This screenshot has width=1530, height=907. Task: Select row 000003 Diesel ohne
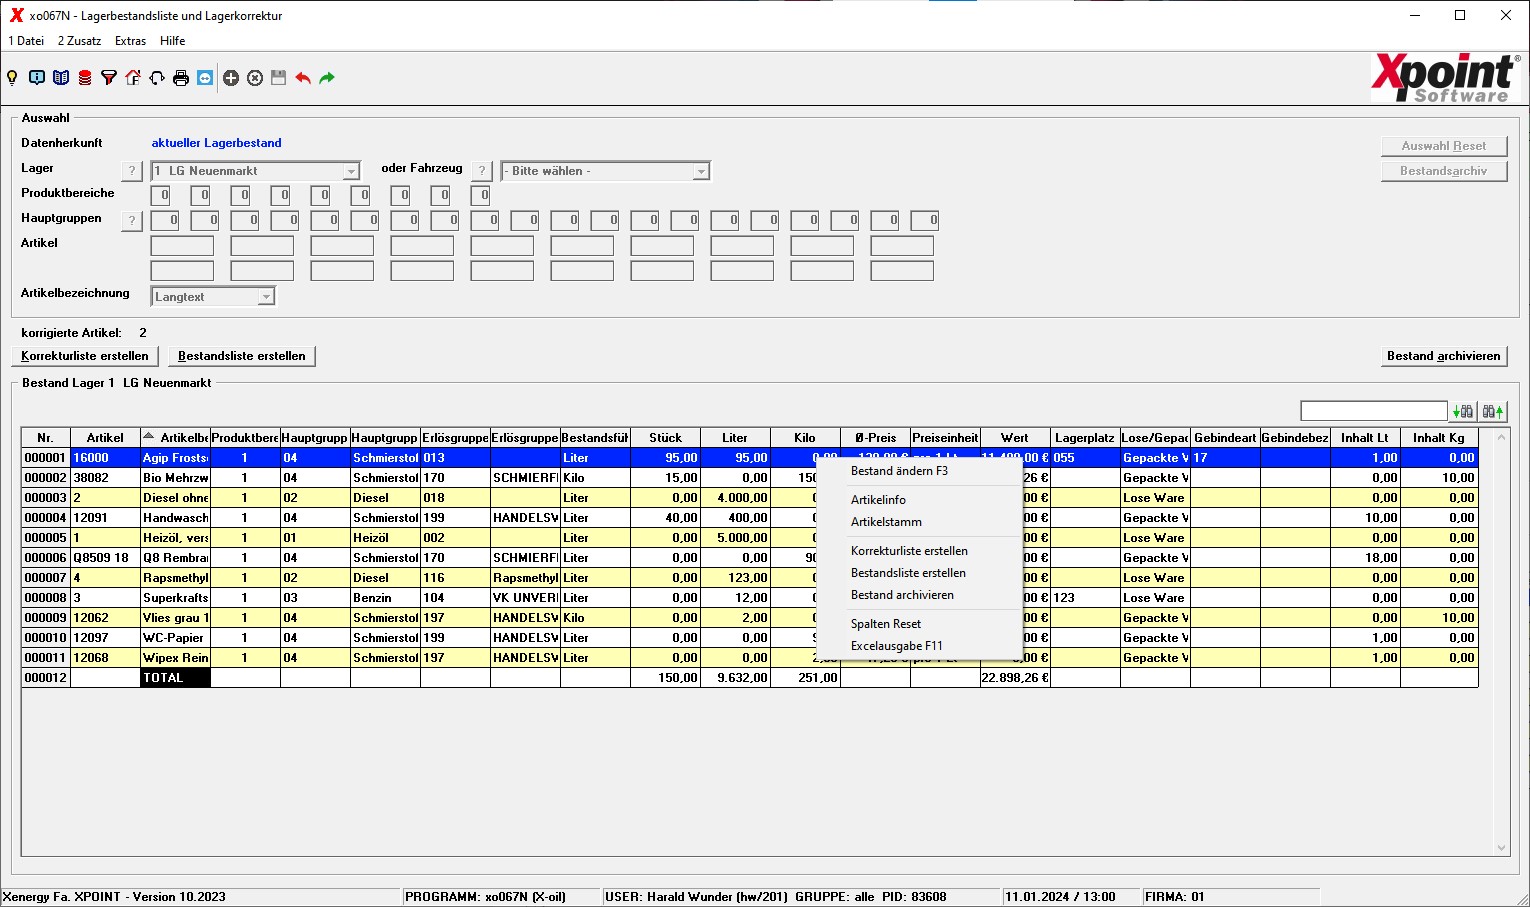click(x=749, y=498)
